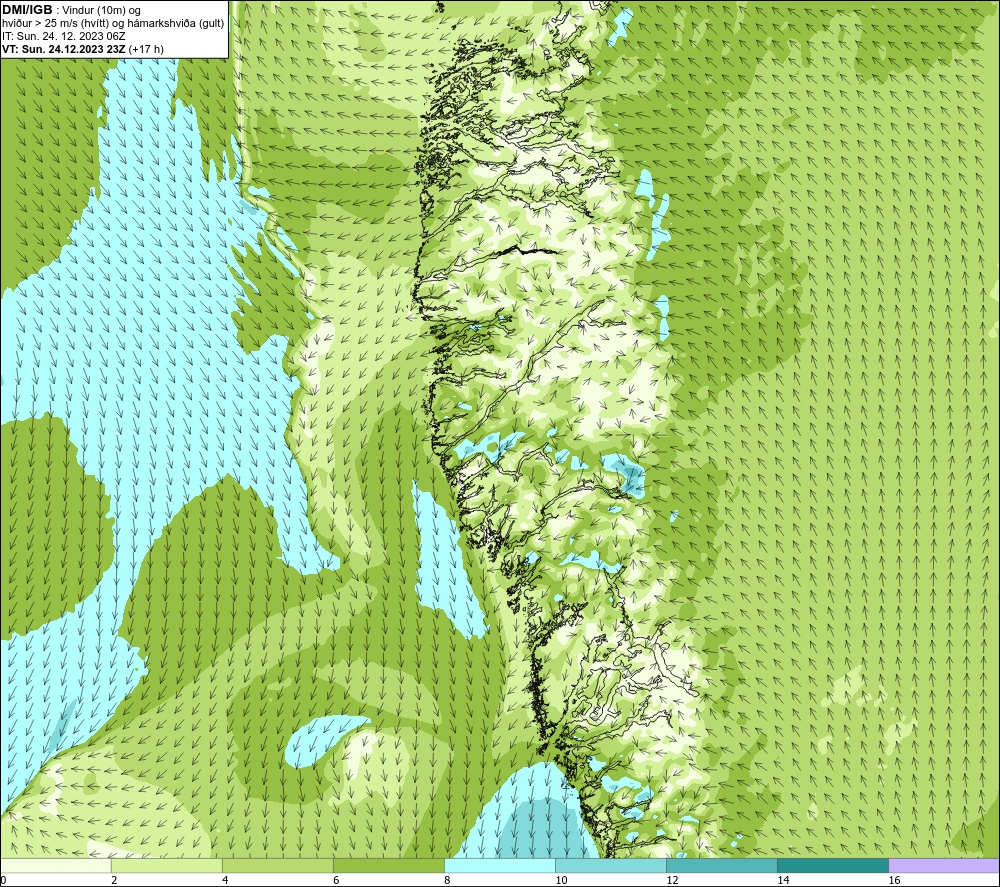Image resolution: width=1000 pixels, height=887 pixels.
Task: Click the "DMI/IGB" title text
Action: pyautogui.click(x=27, y=10)
